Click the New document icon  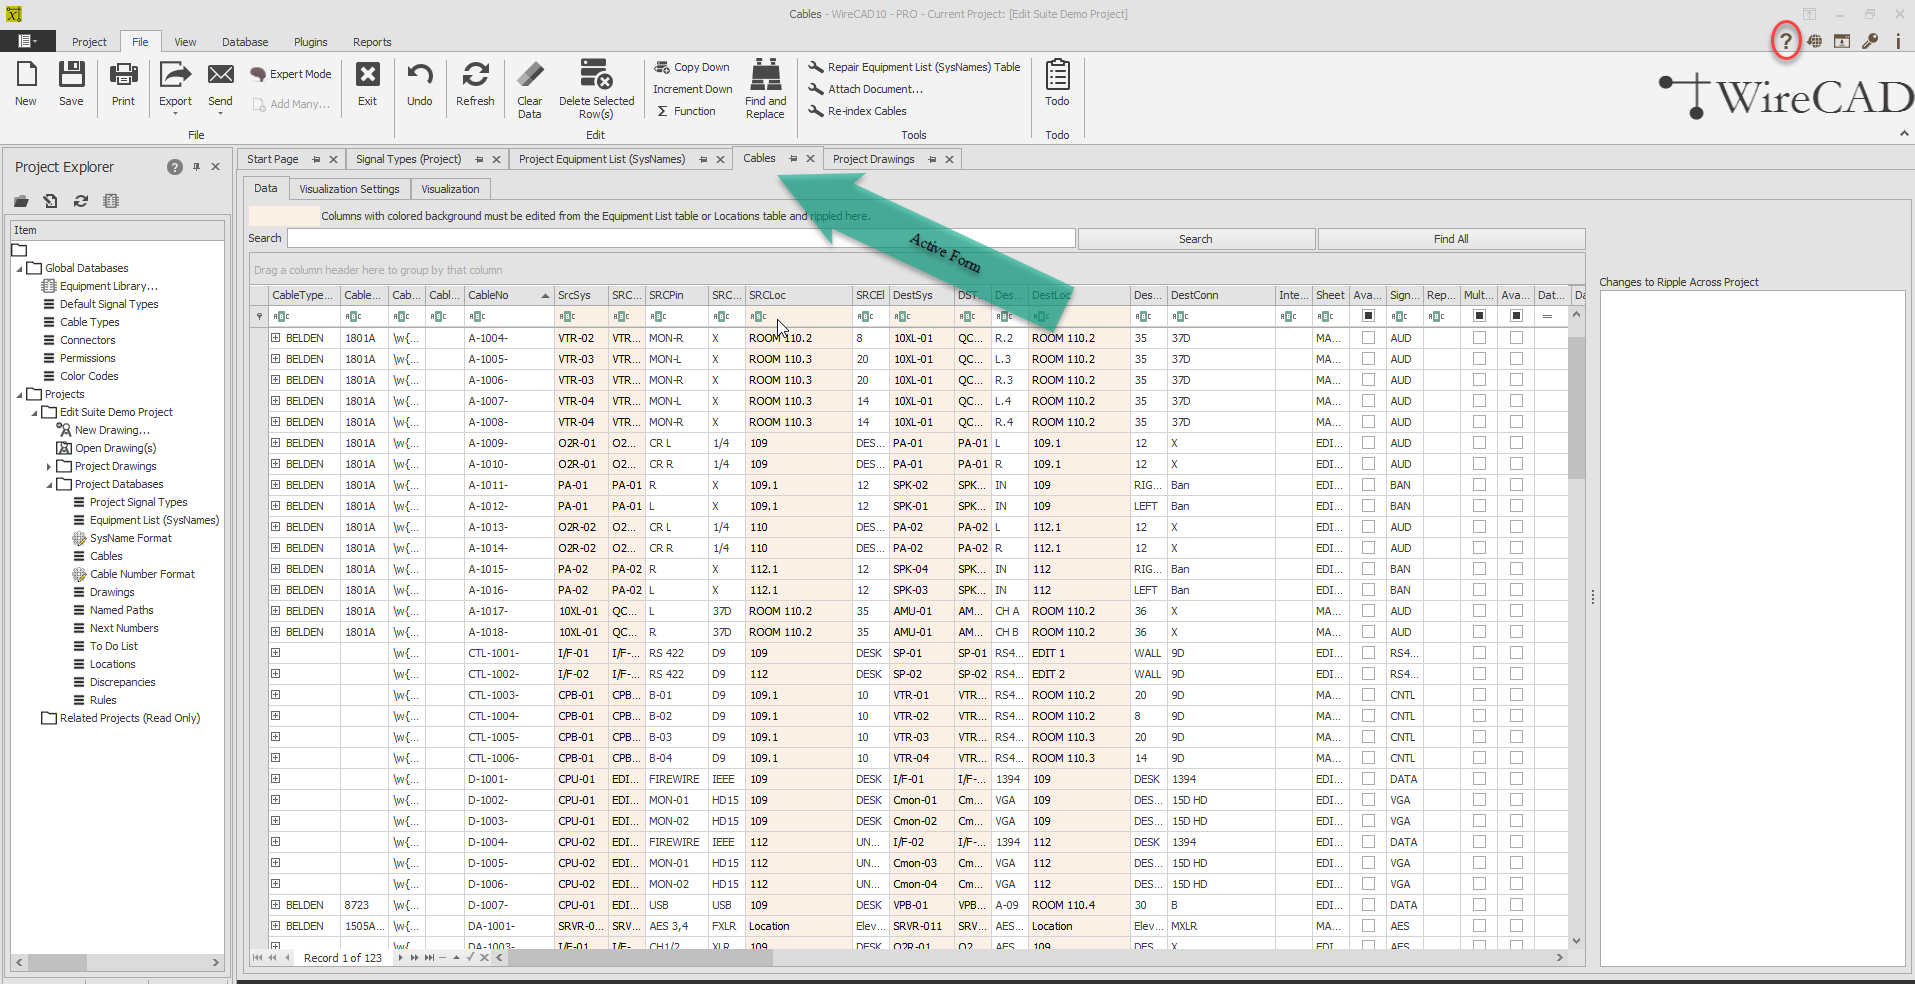point(26,74)
